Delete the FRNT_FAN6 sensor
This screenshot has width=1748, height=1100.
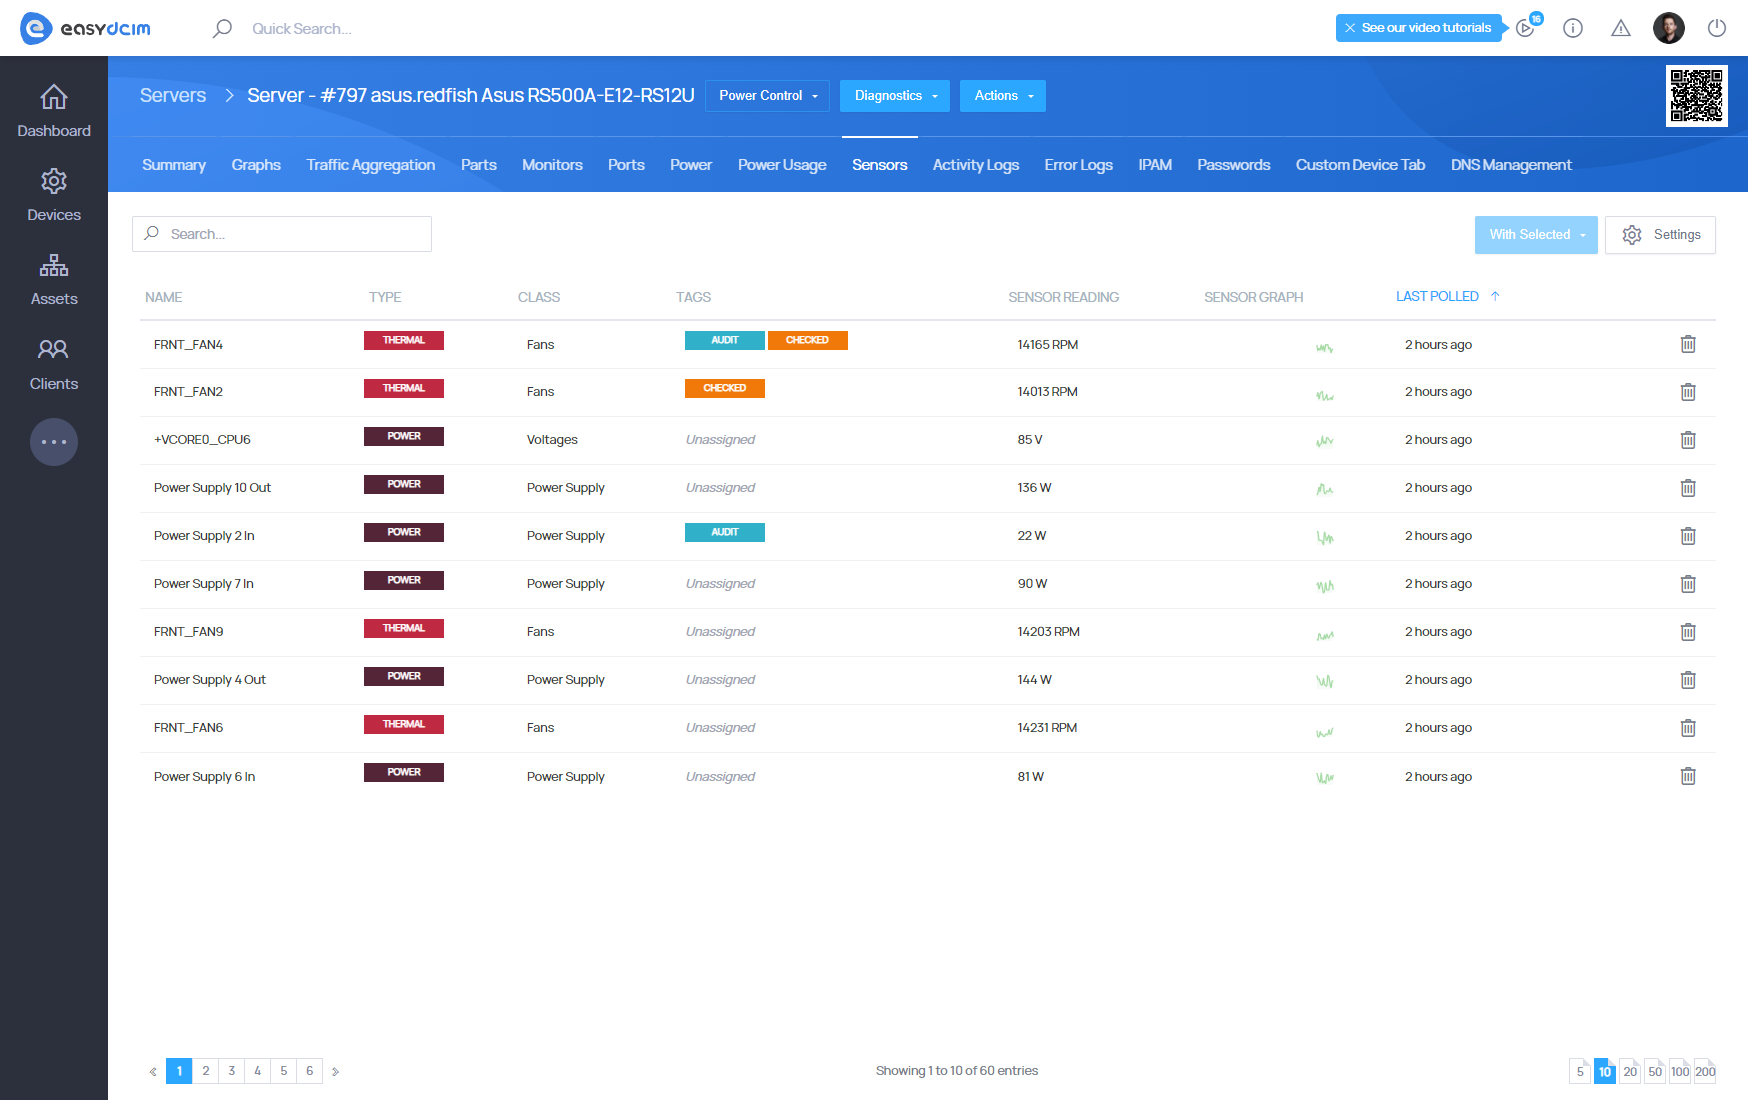1688,728
